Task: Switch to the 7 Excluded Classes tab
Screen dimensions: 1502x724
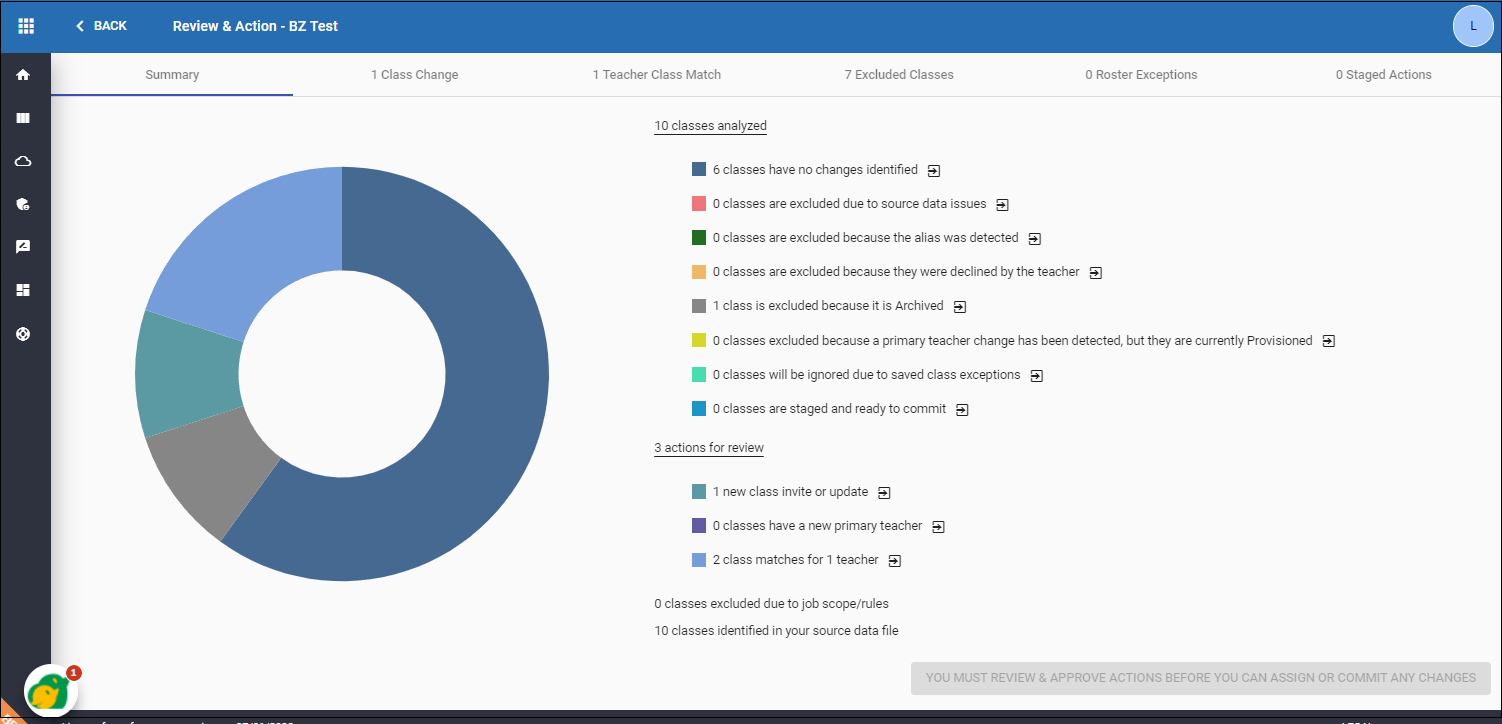Action: [904, 75]
